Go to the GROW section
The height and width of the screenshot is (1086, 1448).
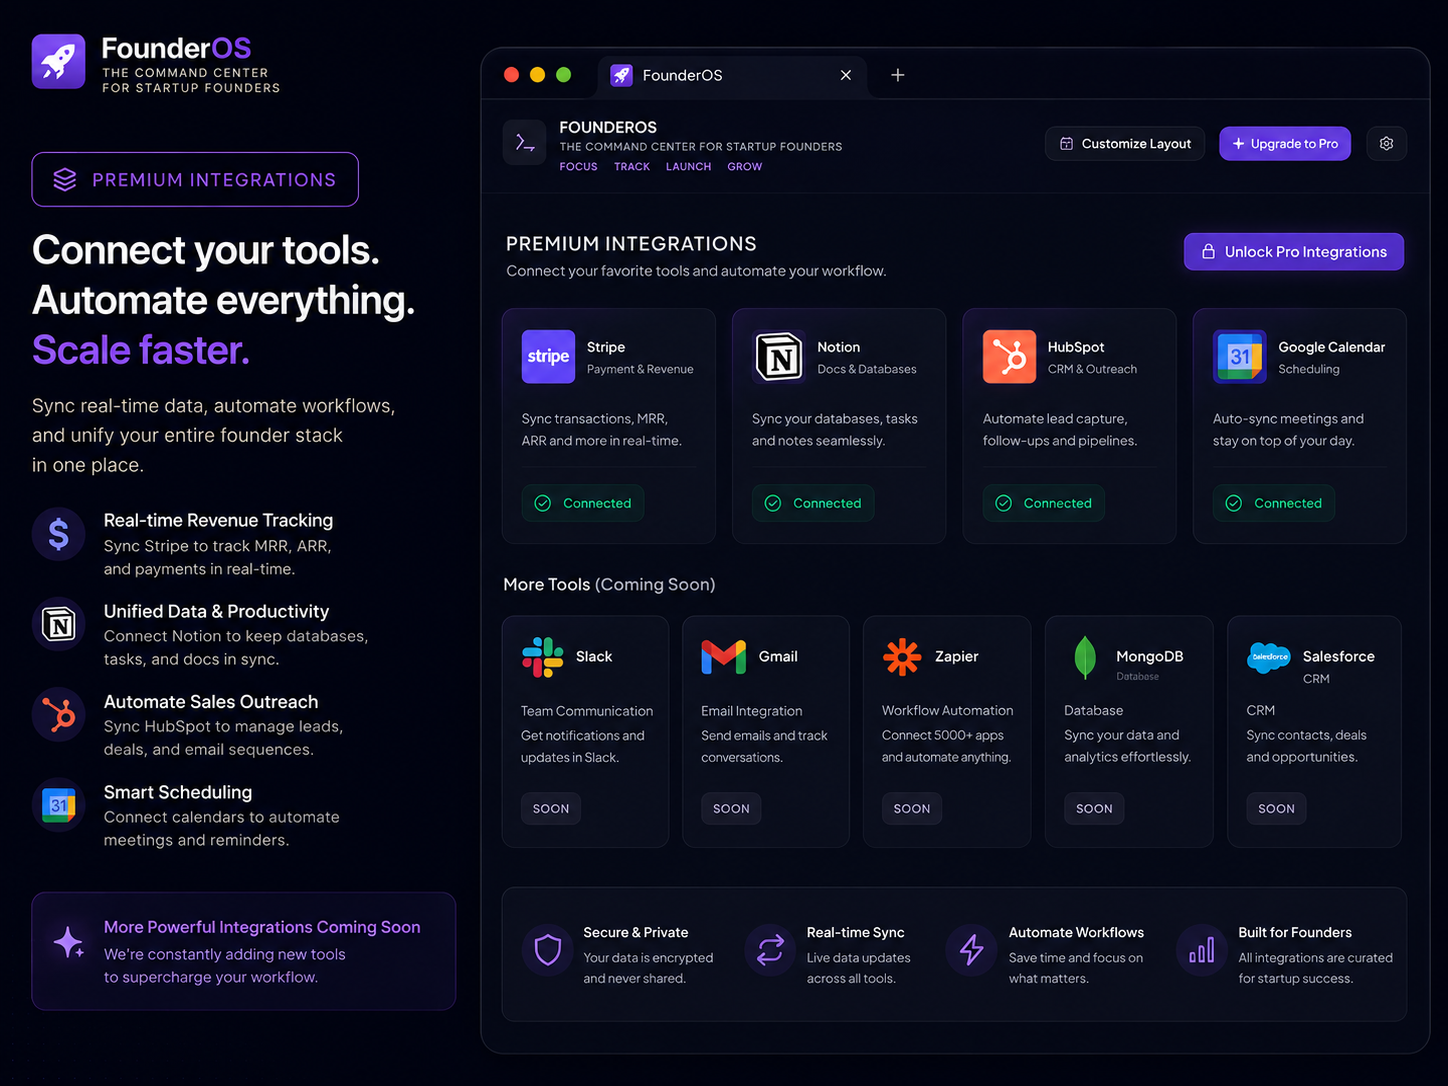[745, 167]
